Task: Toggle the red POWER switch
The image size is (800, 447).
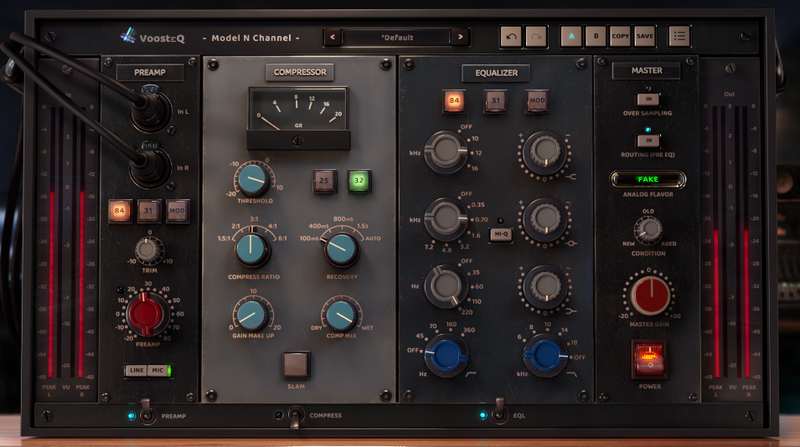Action: tap(649, 359)
